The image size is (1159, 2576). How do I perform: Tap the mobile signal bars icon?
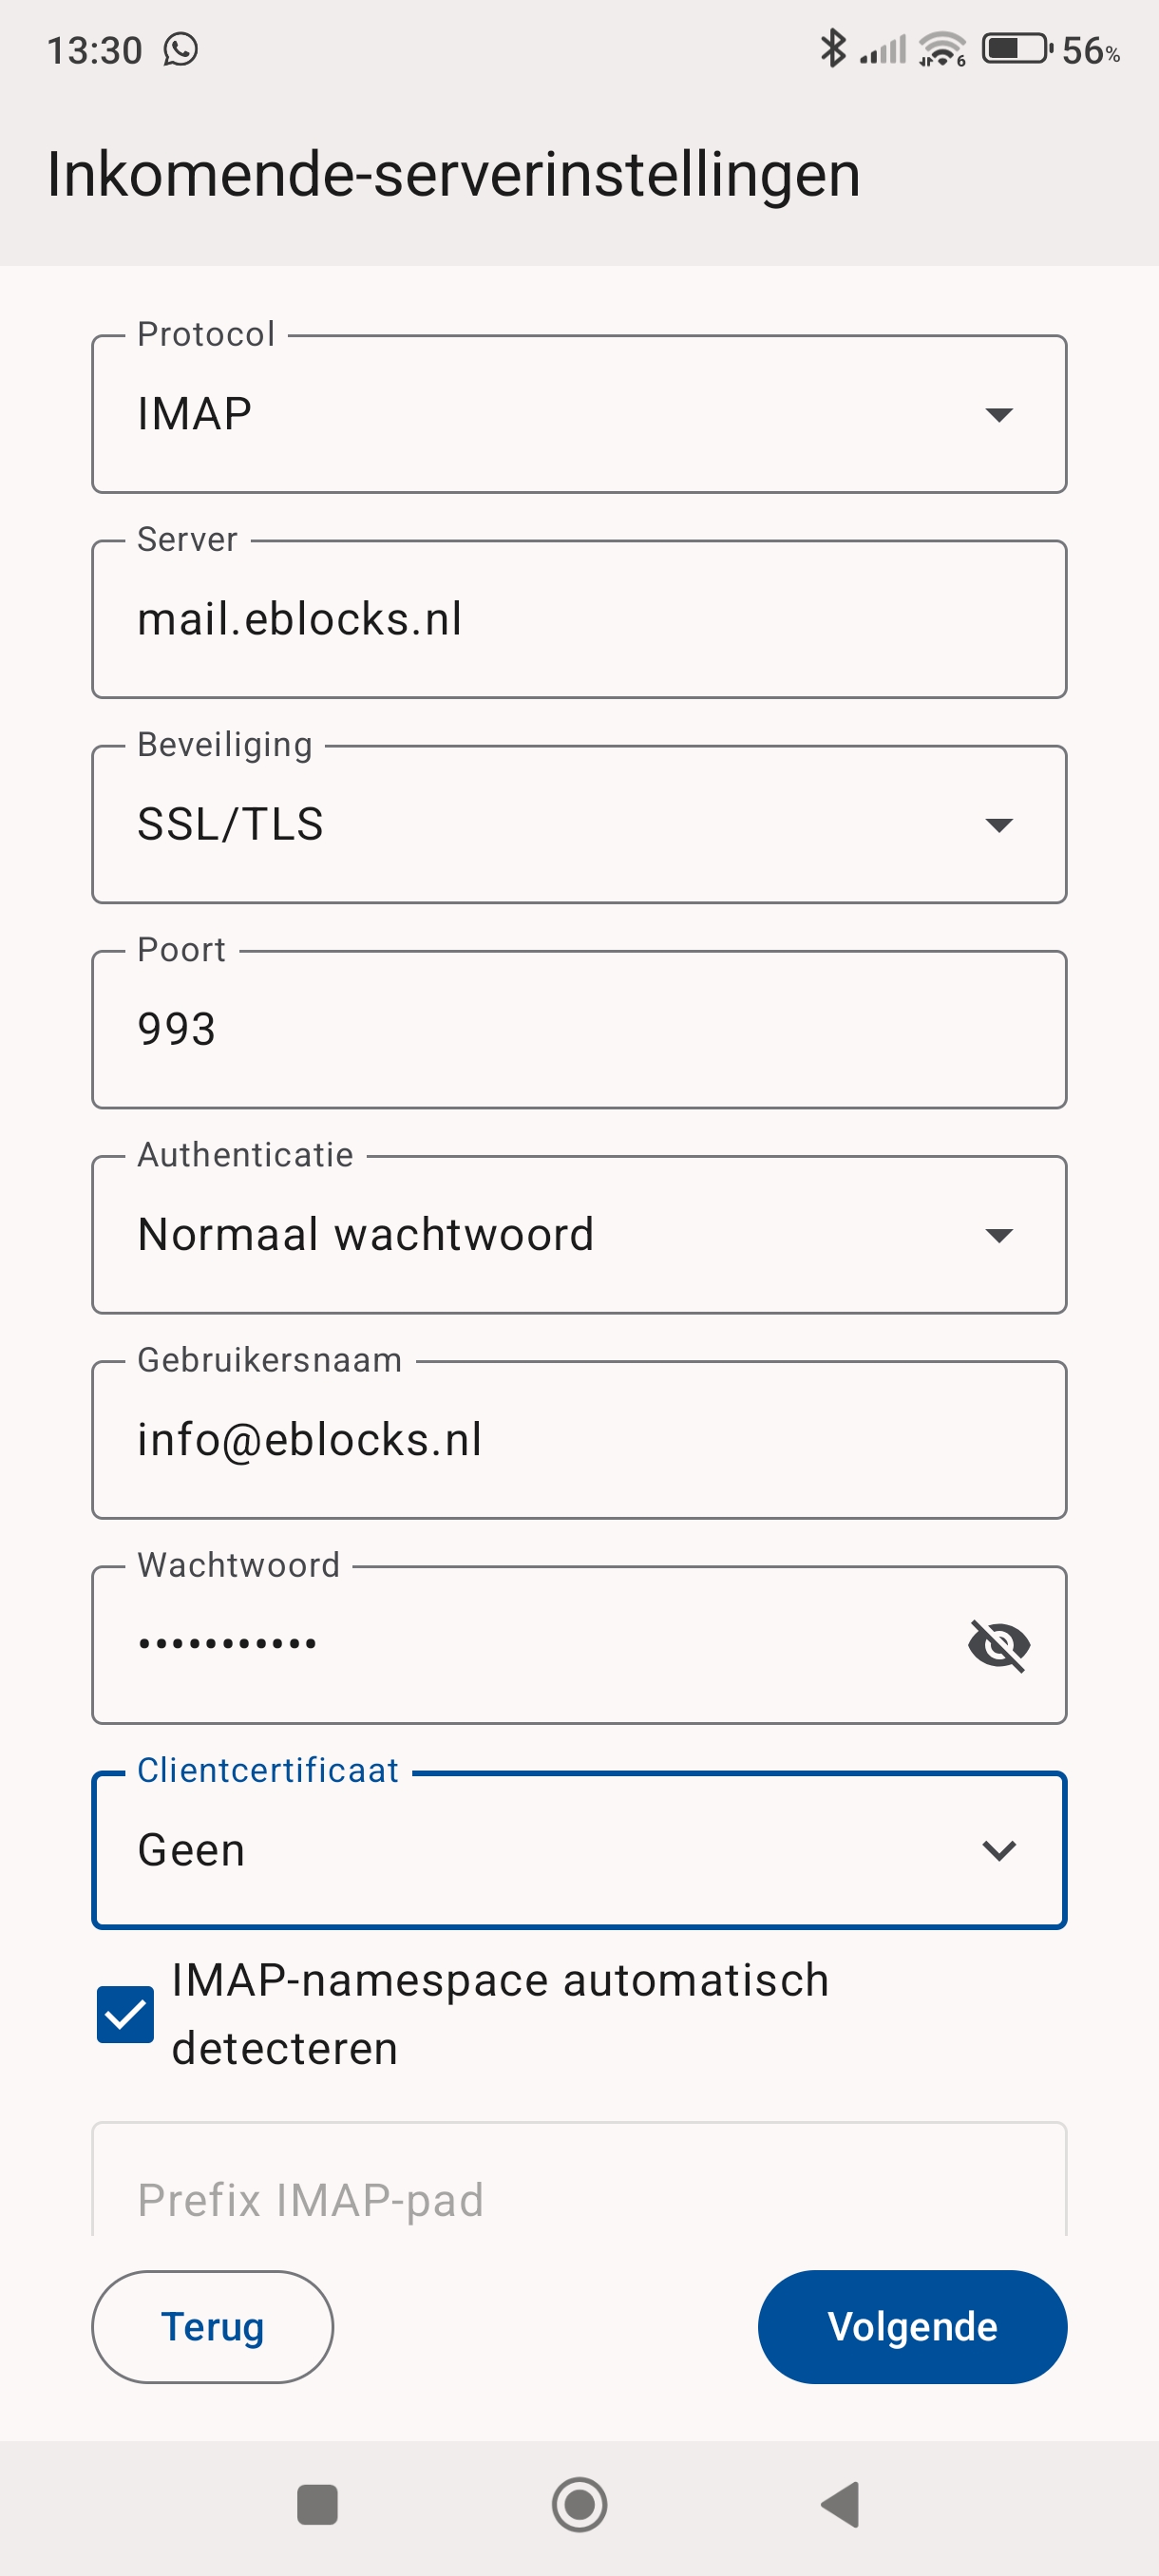[x=883, y=49]
